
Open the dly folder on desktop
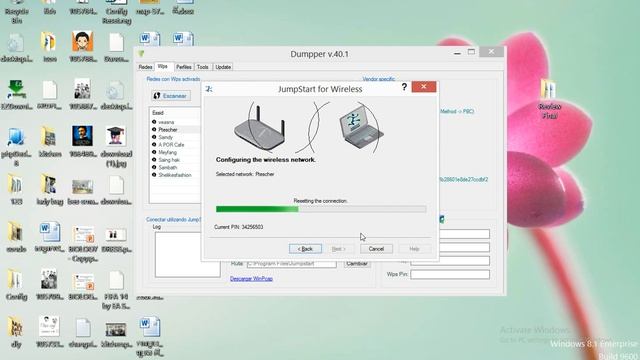(16, 331)
